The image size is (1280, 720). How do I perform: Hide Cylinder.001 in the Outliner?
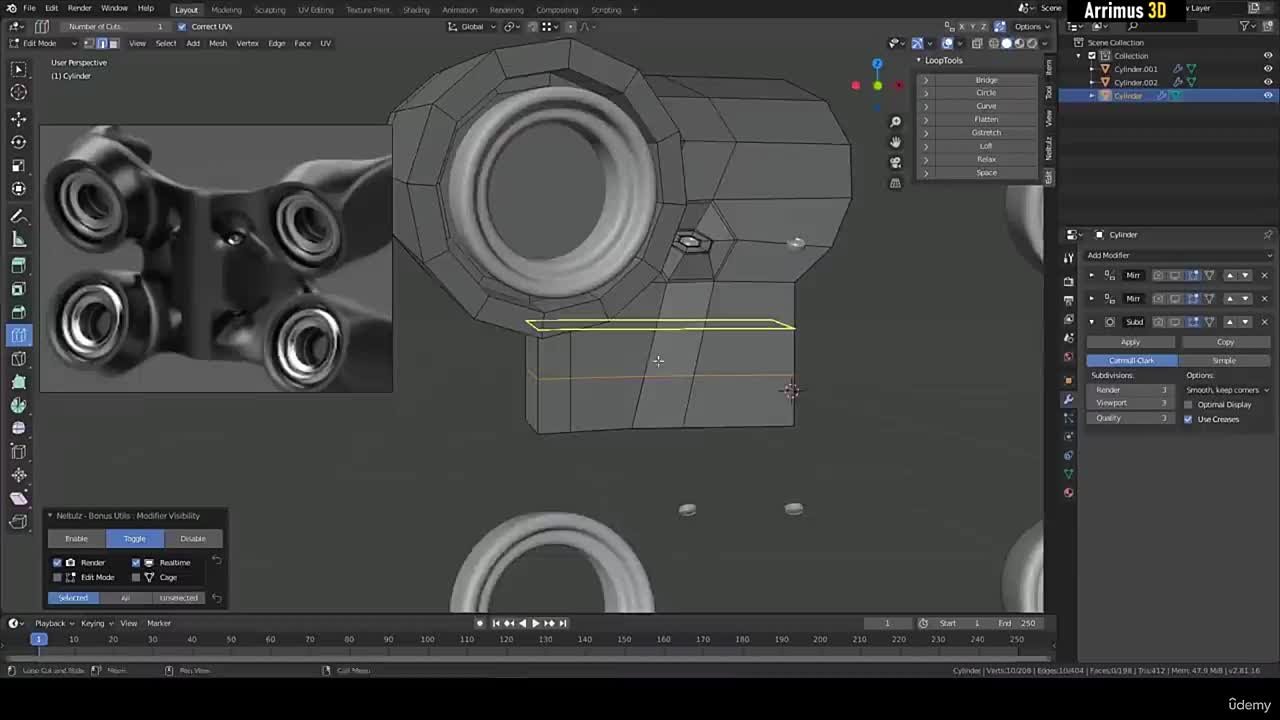tap(1268, 69)
